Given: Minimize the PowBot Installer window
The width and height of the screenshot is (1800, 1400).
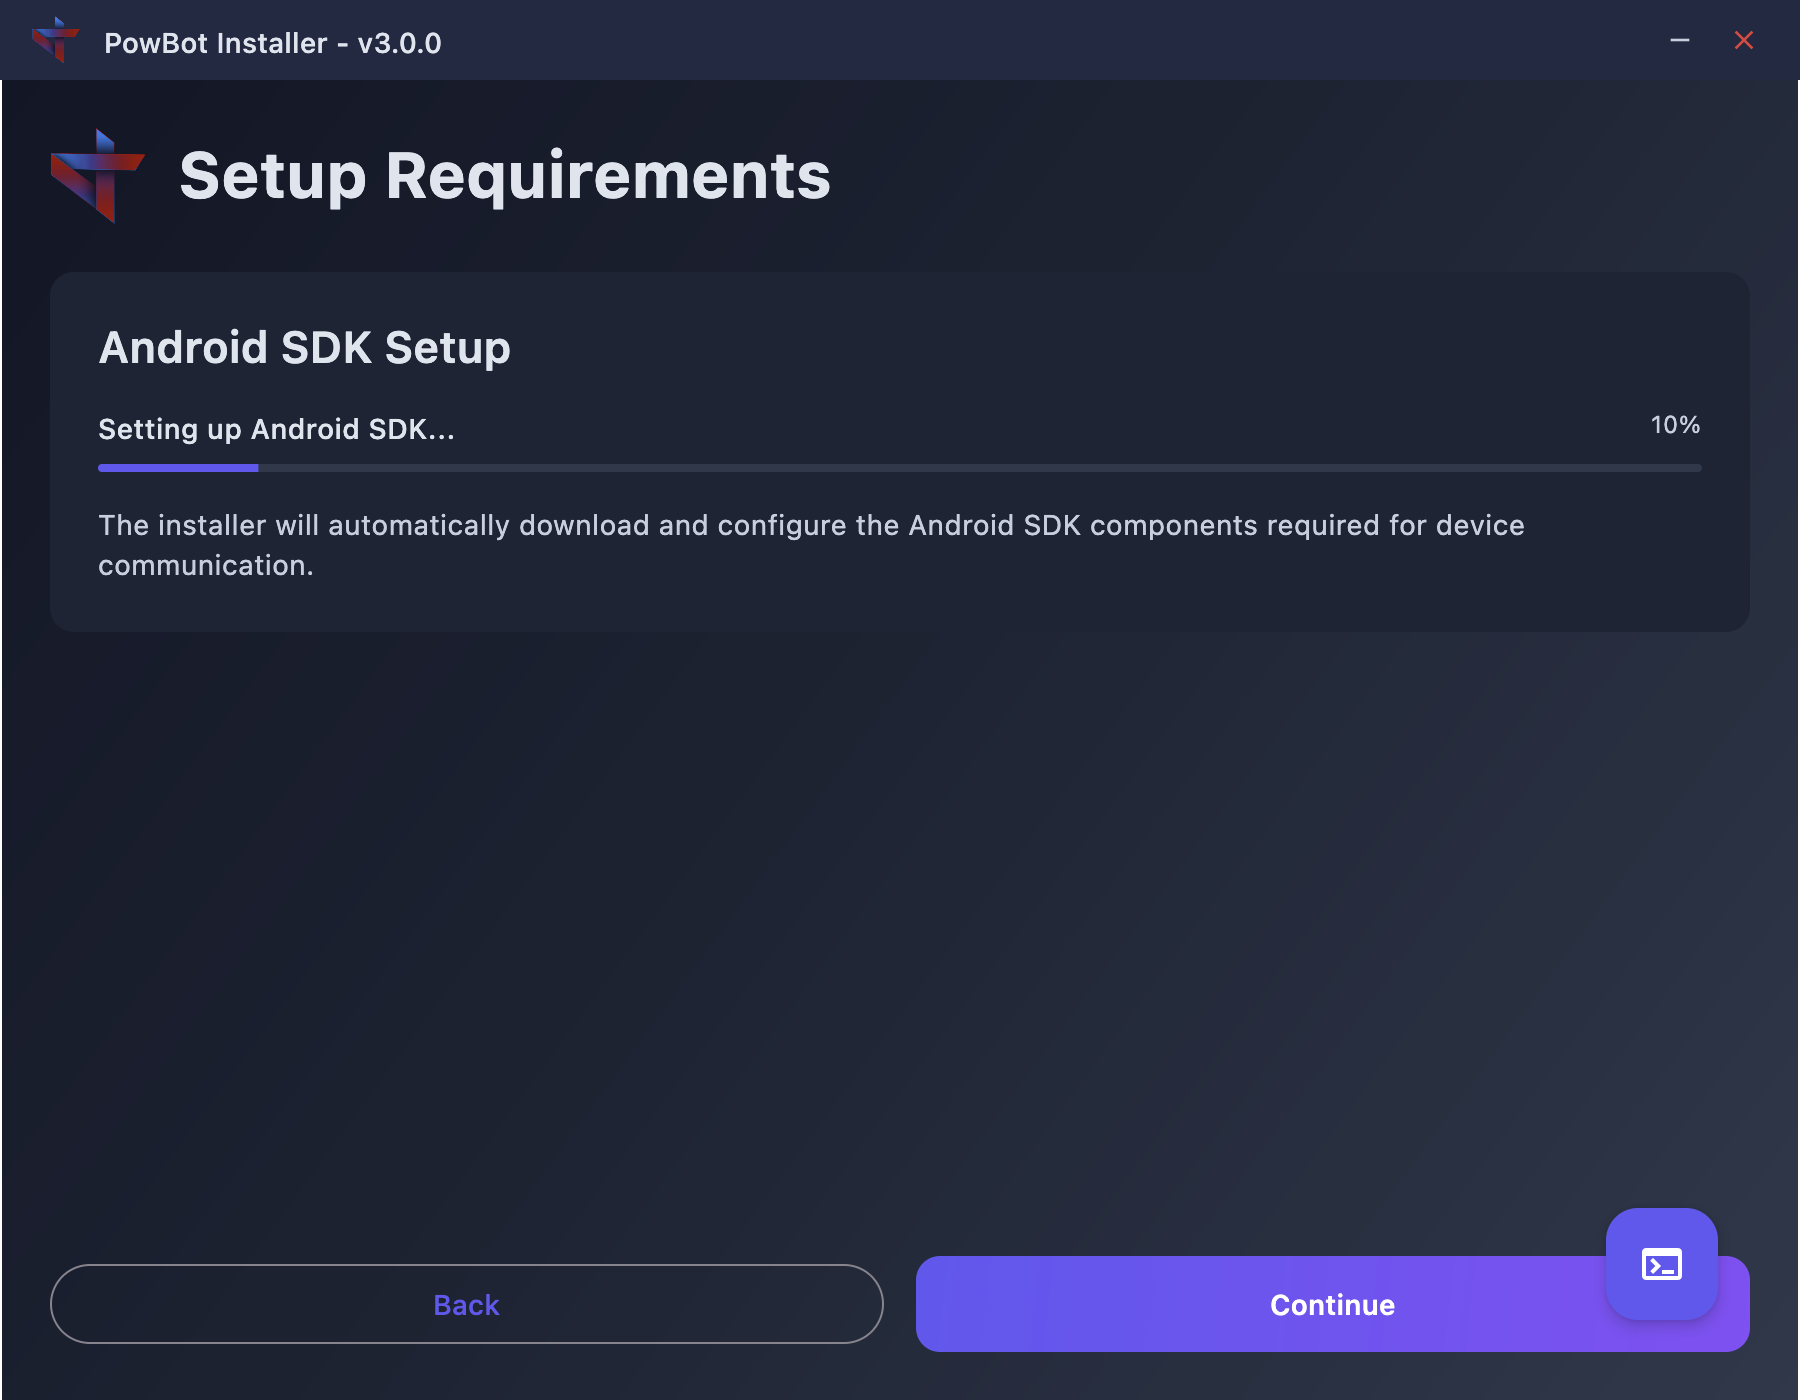Looking at the screenshot, I should [x=1679, y=41].
